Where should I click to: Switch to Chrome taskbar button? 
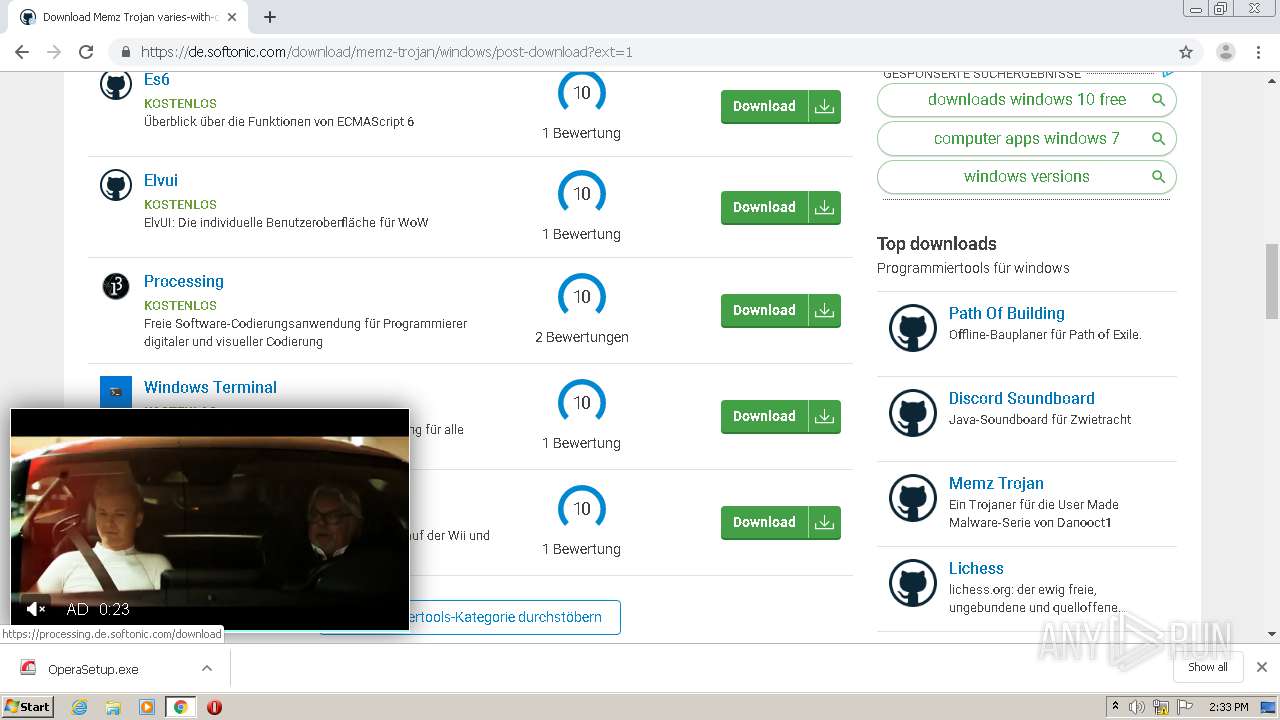[180, 707]
